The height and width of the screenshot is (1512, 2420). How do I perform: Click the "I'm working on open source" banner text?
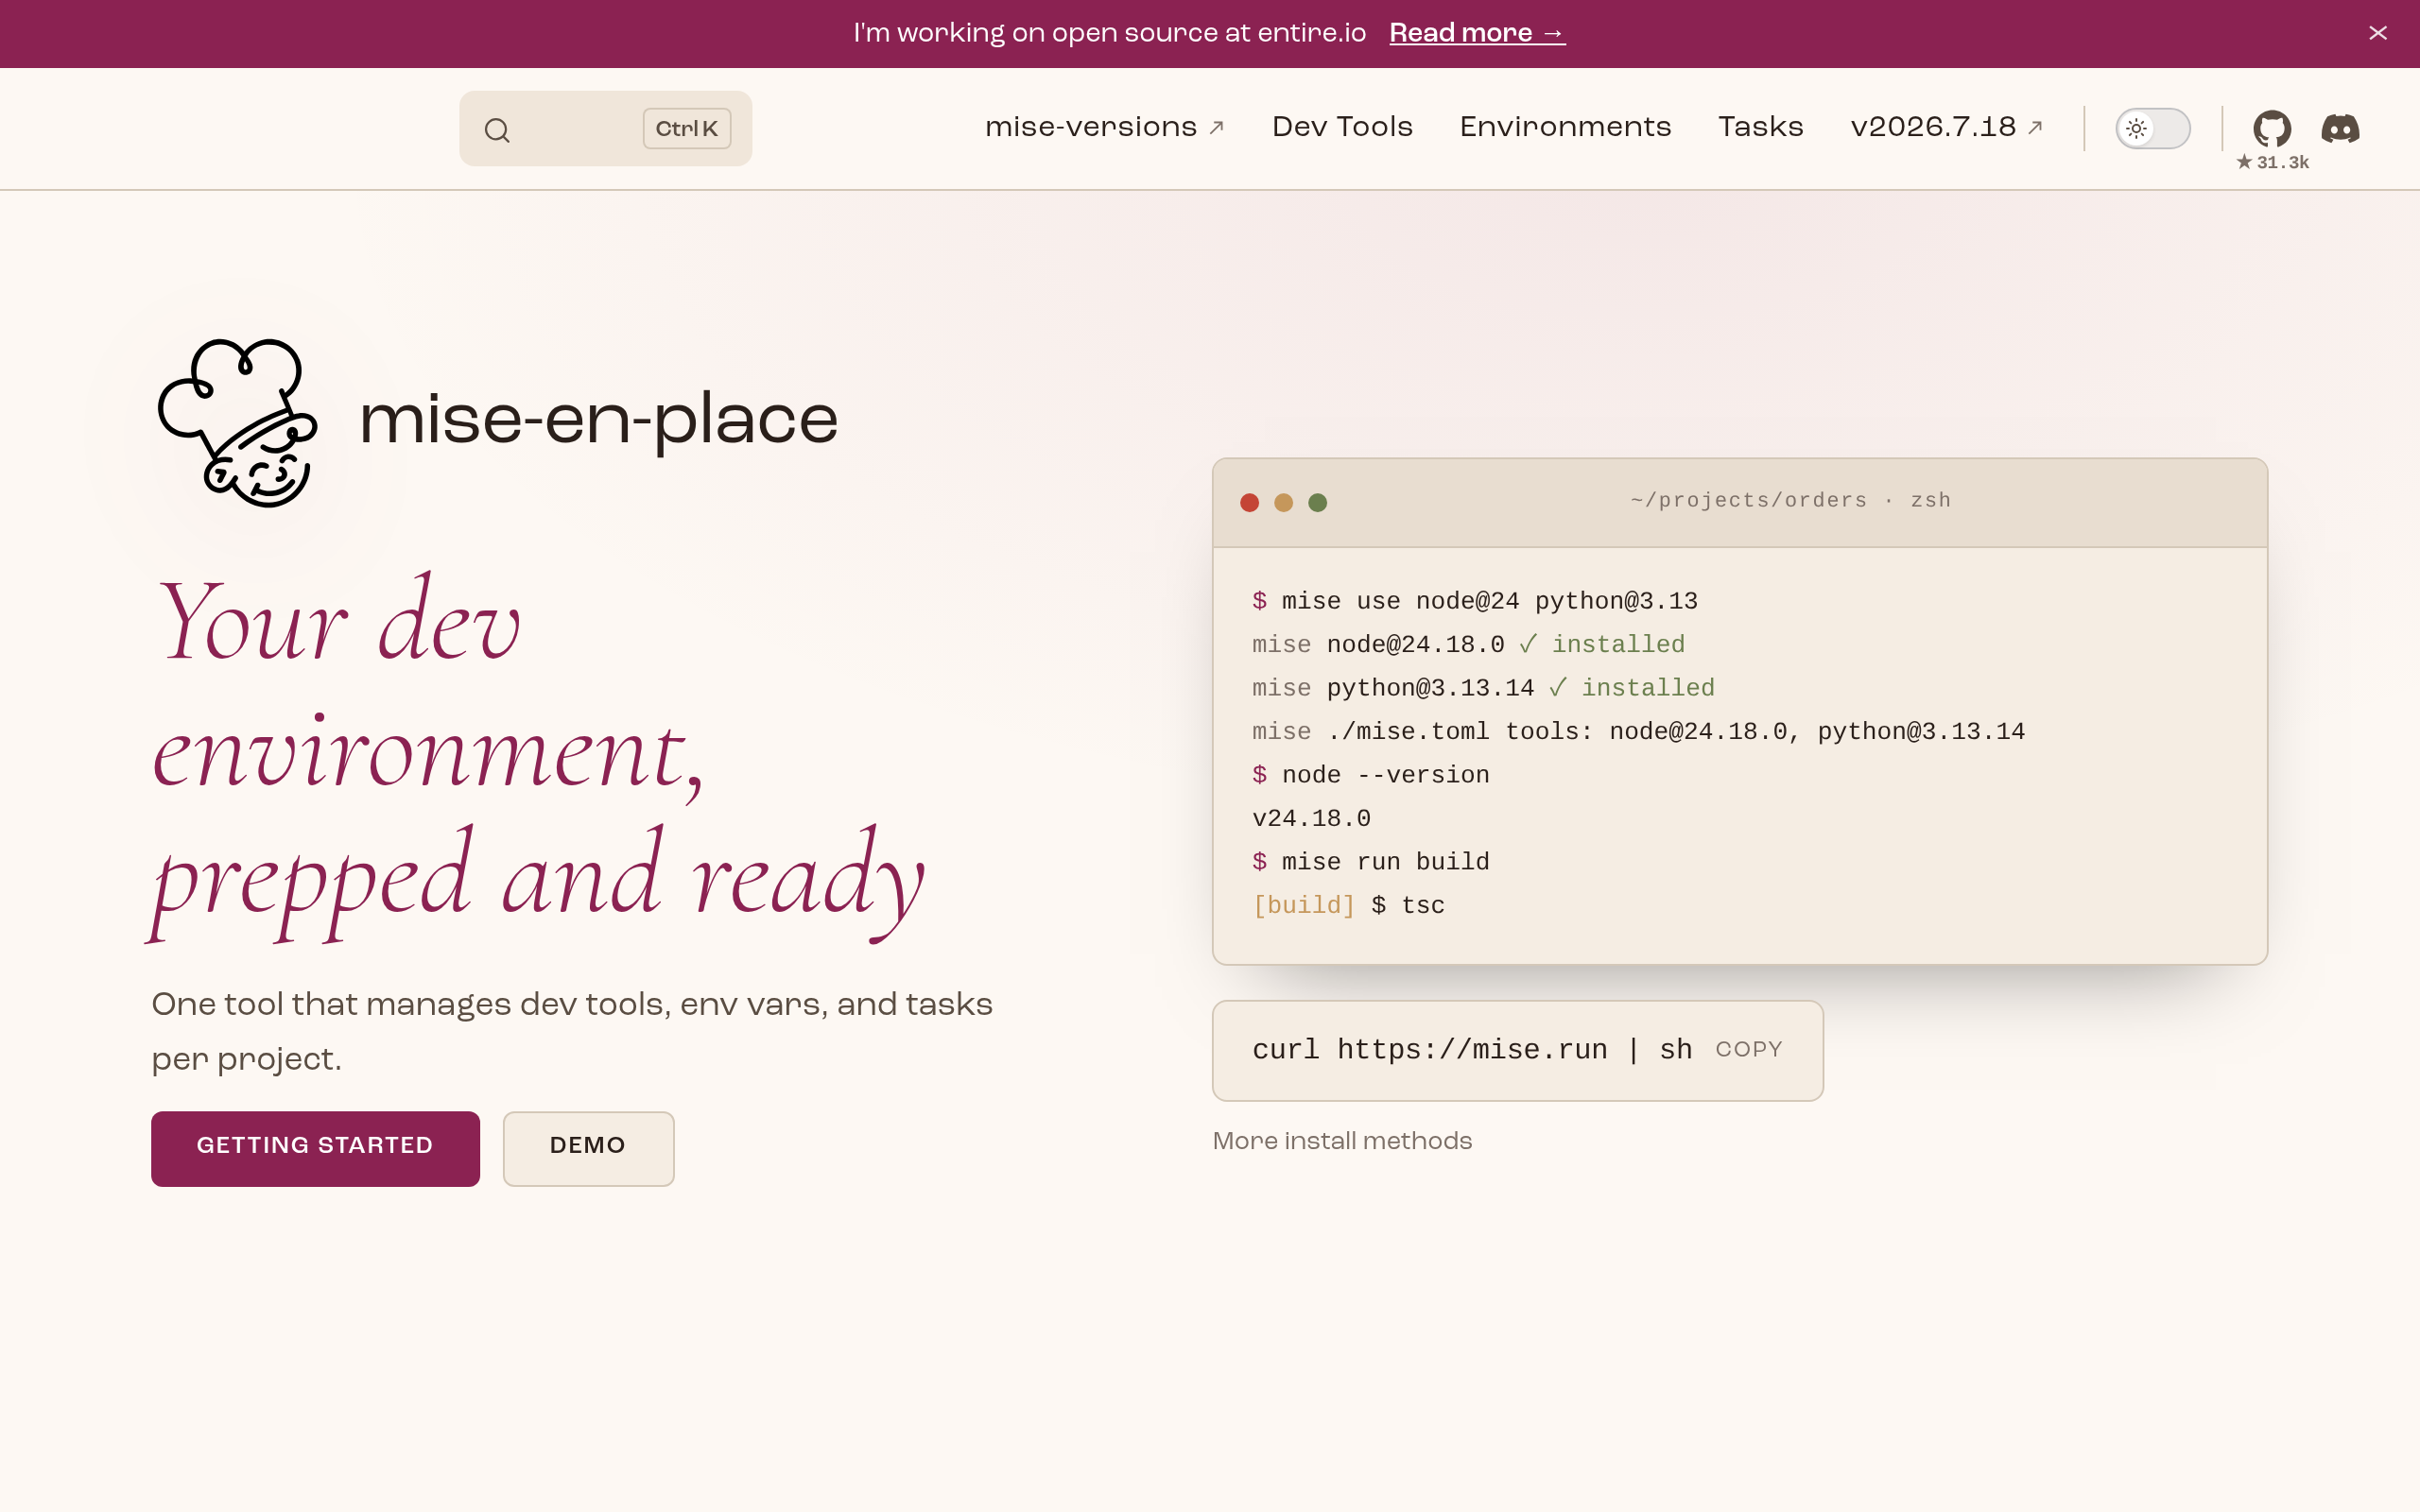pos(1109,33)
